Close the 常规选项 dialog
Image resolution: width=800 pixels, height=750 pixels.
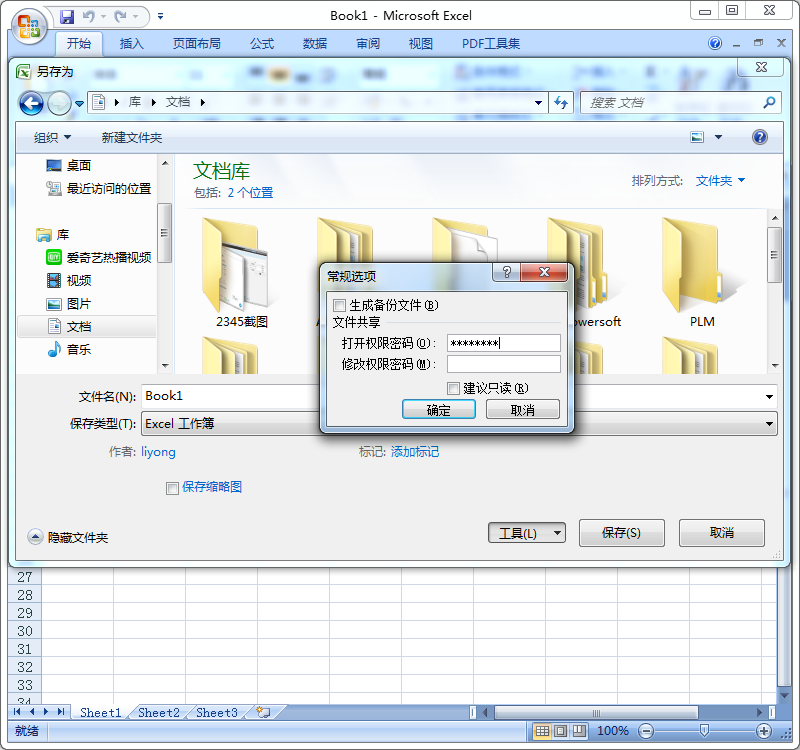[544, 272]
